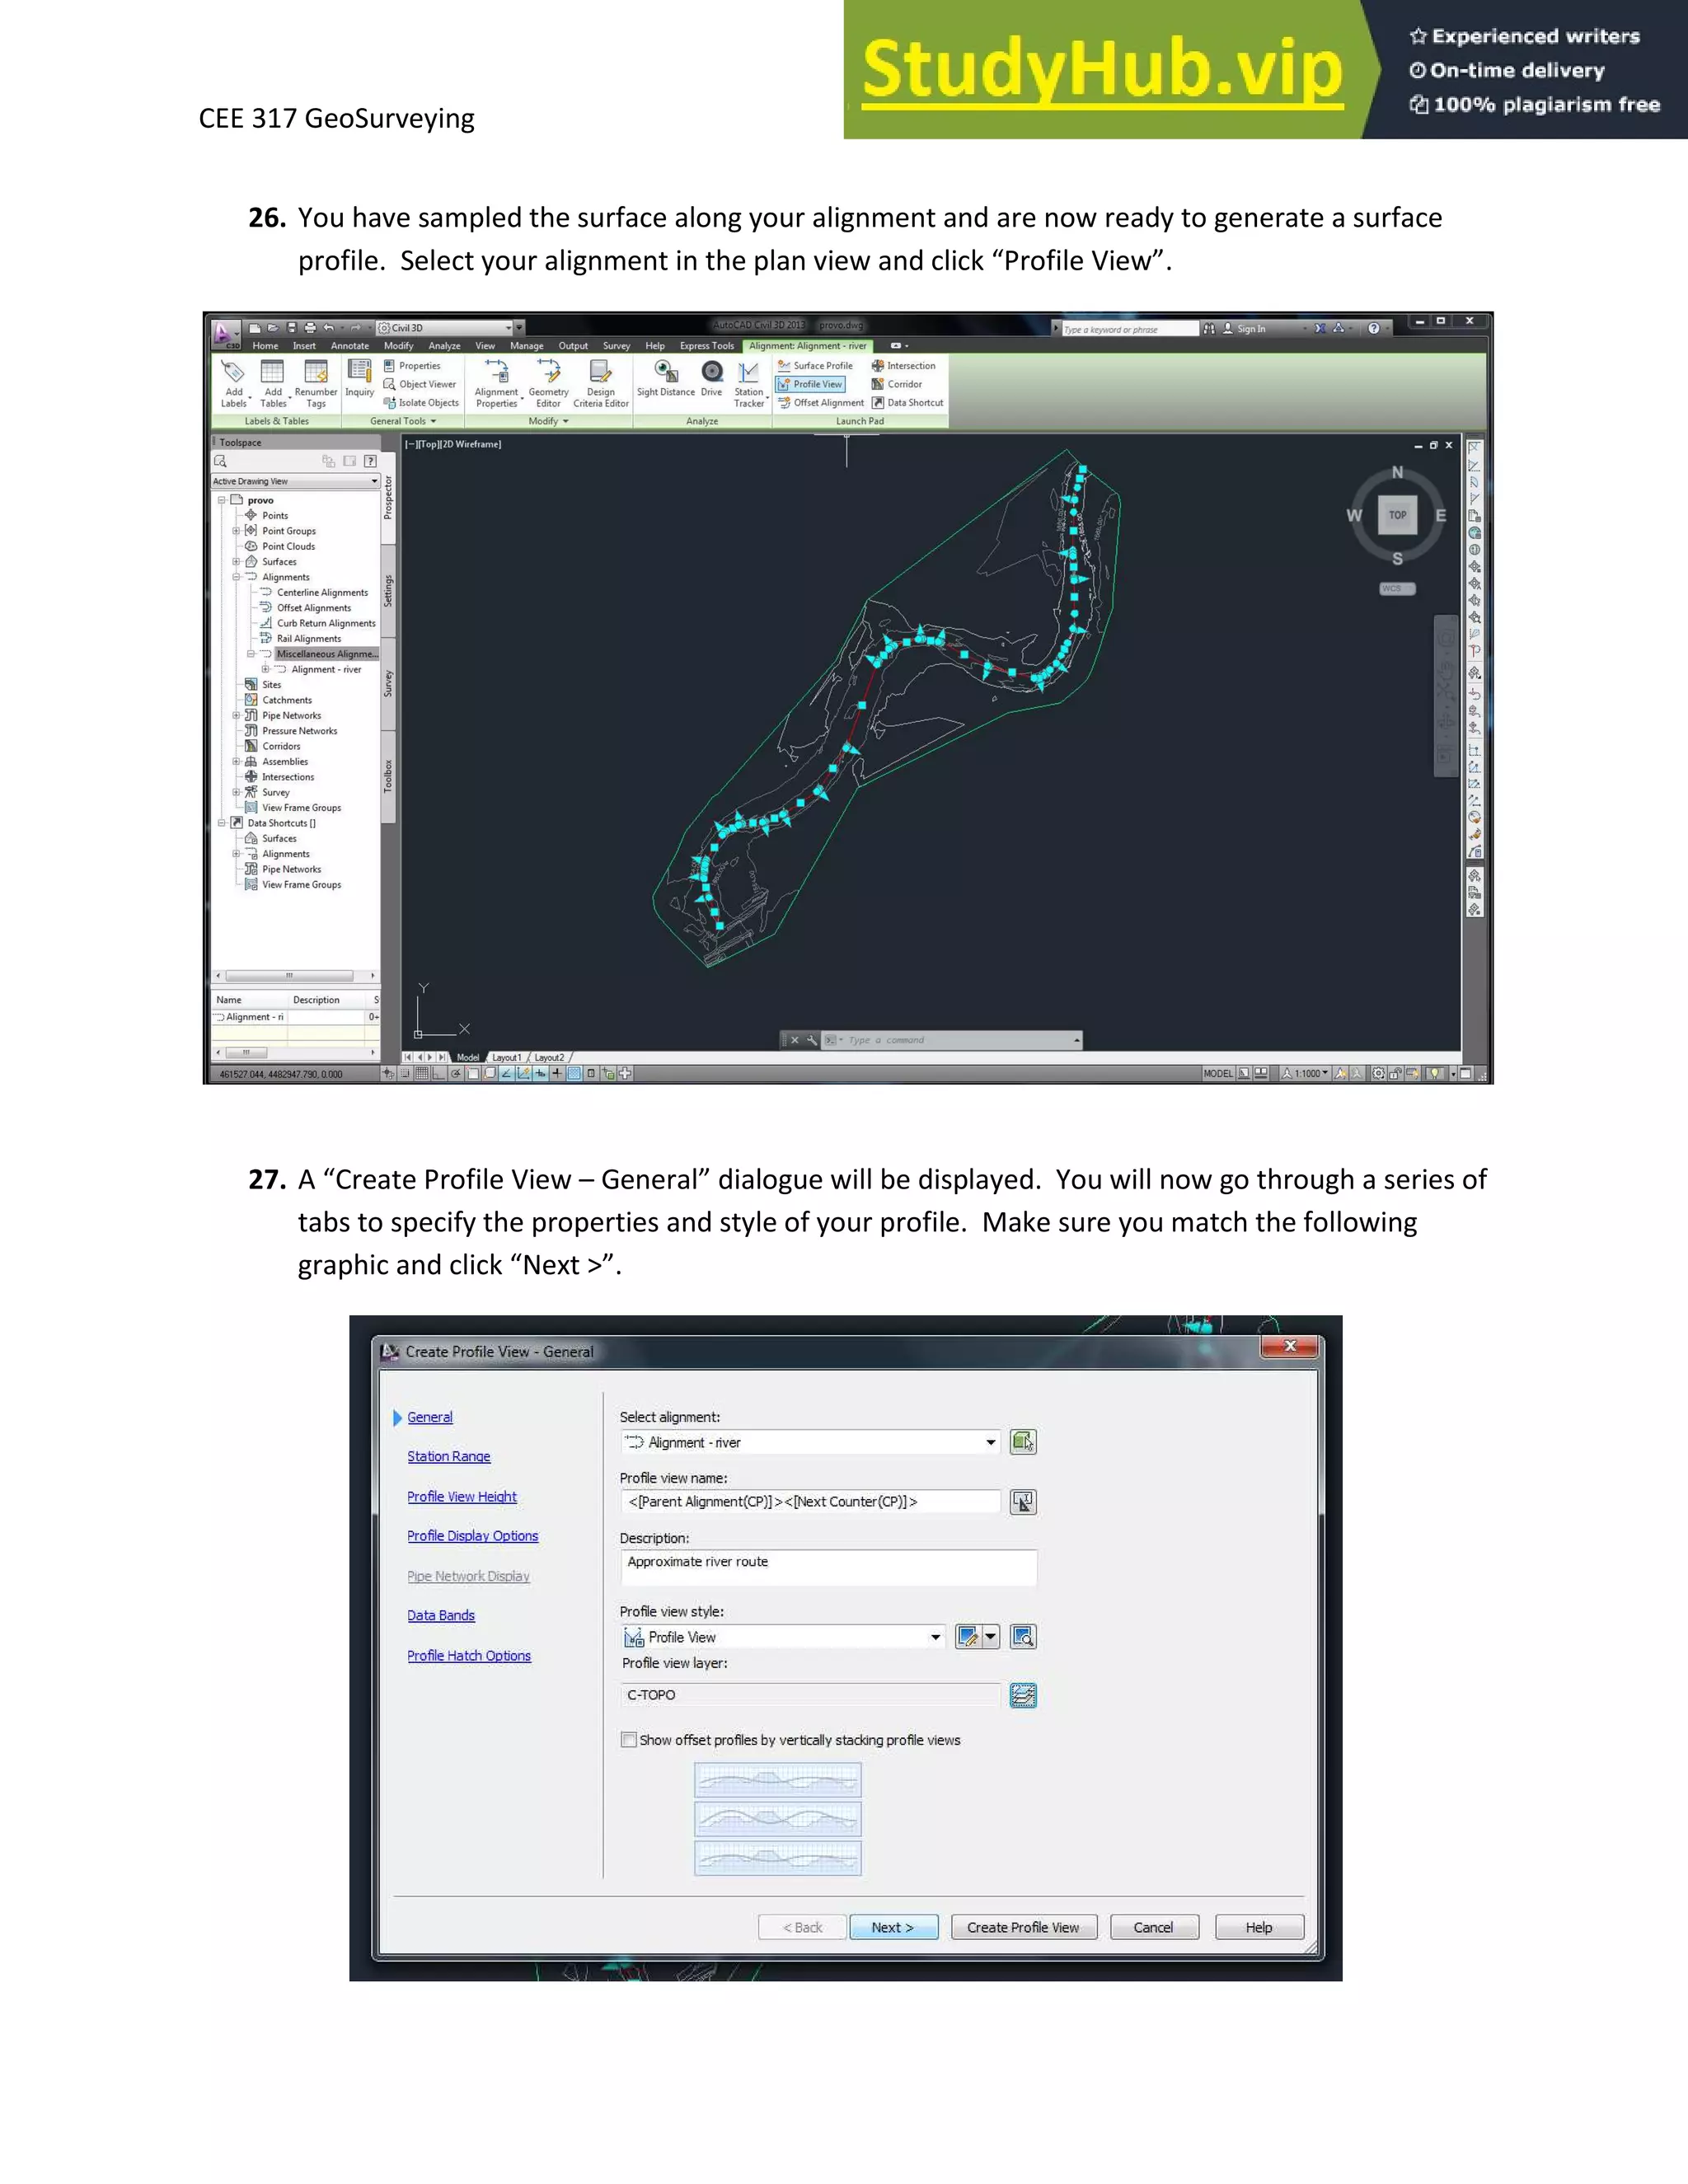Screen dimensions: 1688x2184
Task: Click Profile View in Launch Pad
Action: [810, 384]
